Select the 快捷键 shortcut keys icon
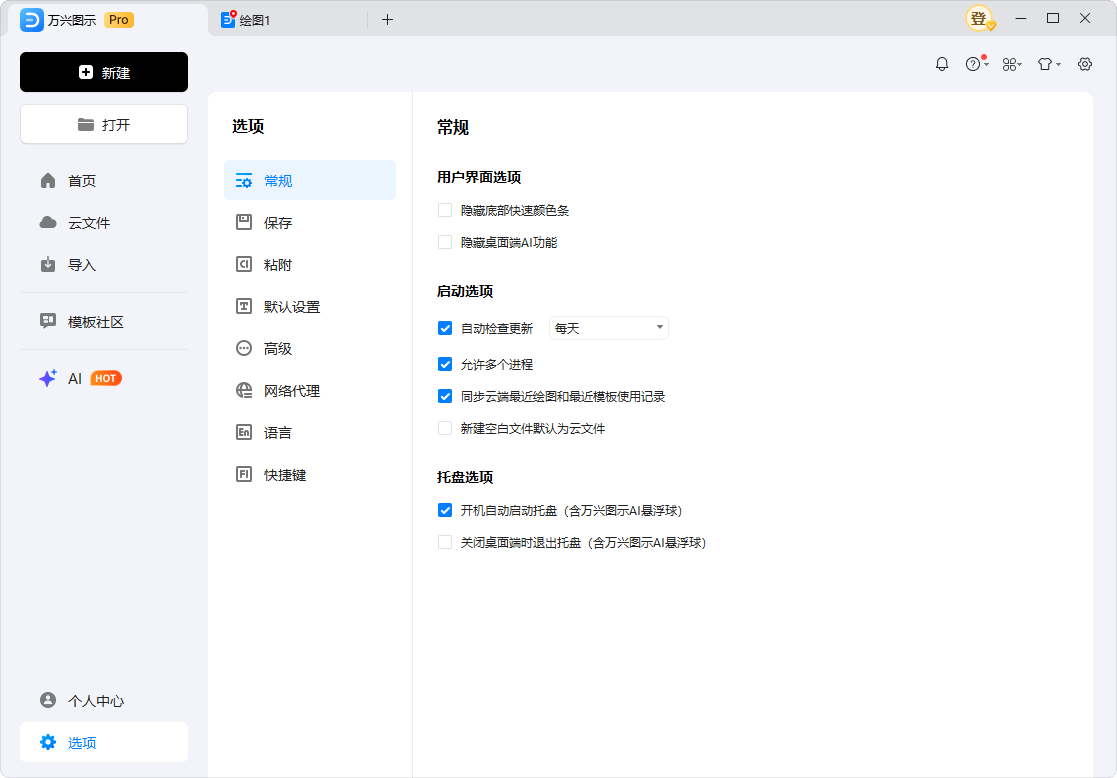Viewport: 1117px width, 778px height. [x=243, y=474]
